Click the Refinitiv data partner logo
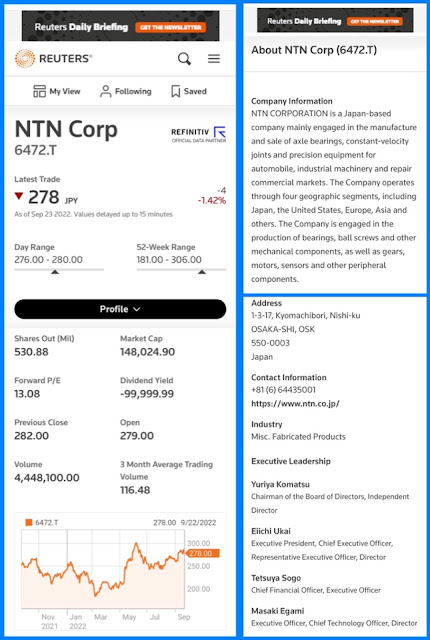This screenshot has width=430, height=640. tap(198, 134)
